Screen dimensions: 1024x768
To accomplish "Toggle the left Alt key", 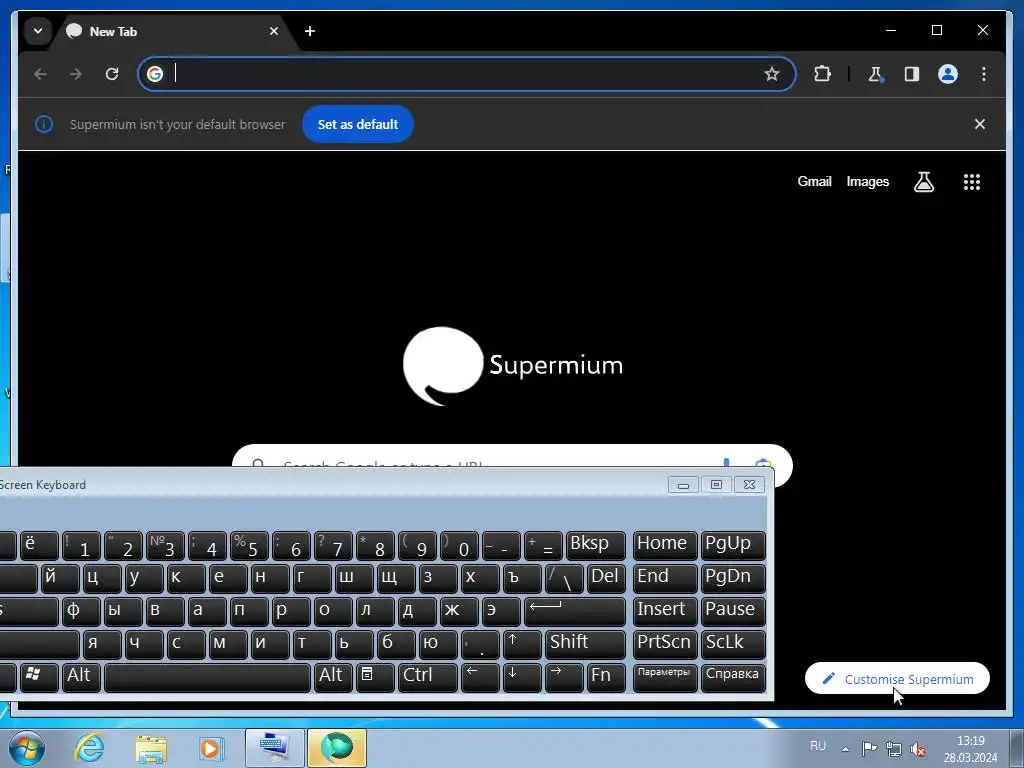I will click(82, 677).
